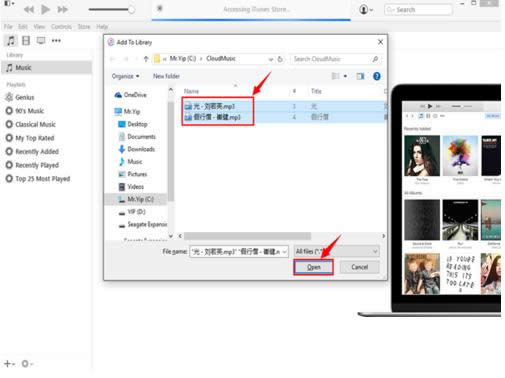
Task: Open the More media types ellipsis
Action: click(x=56, y=41)
